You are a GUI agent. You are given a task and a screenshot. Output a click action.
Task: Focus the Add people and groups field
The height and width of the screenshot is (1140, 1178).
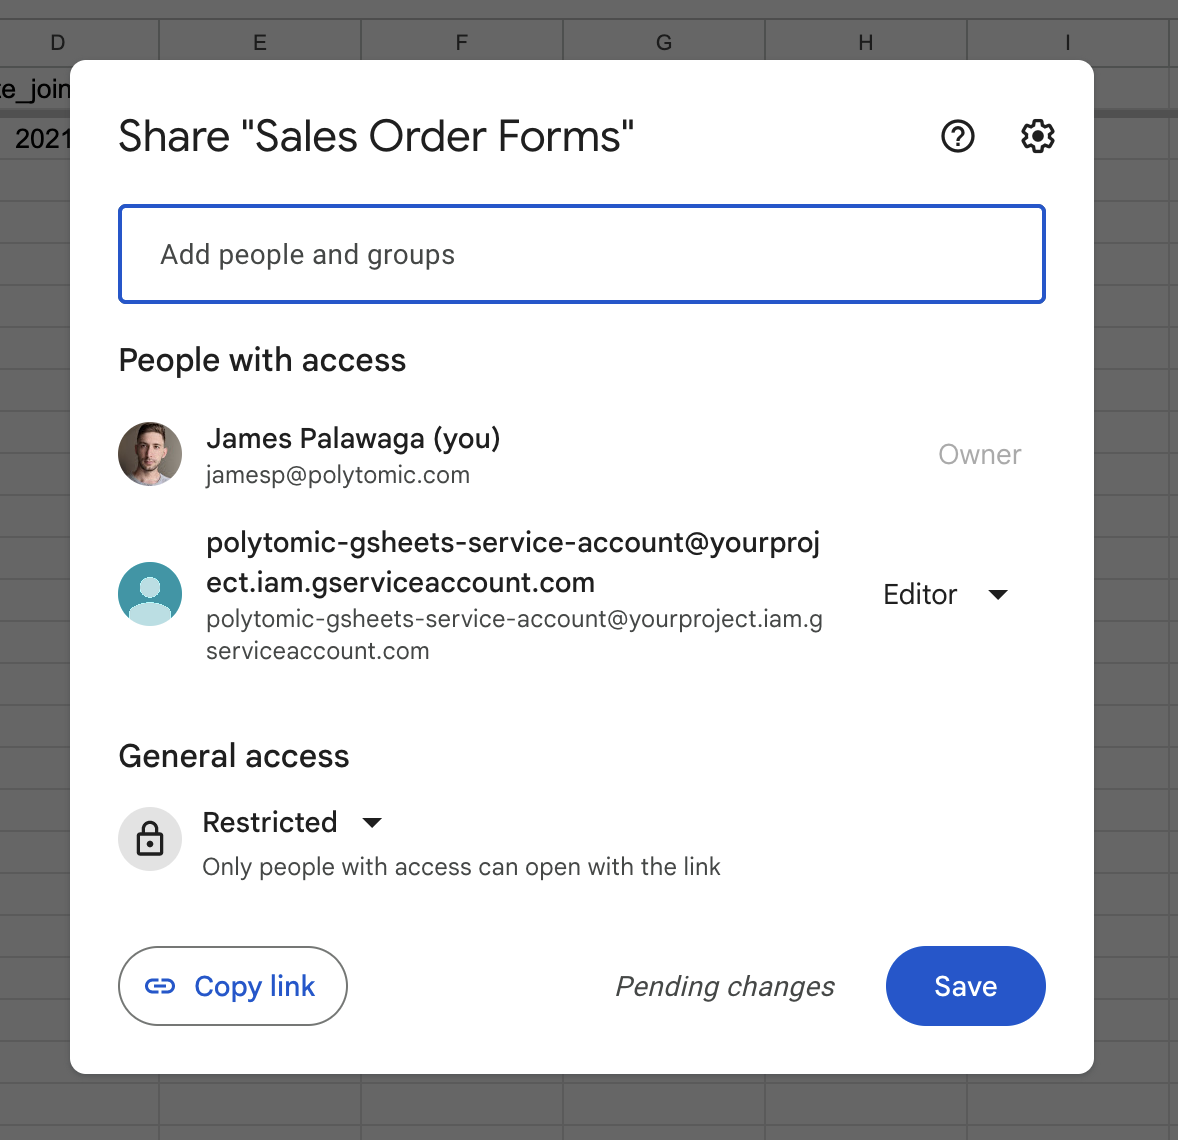(x=581, y=254)
